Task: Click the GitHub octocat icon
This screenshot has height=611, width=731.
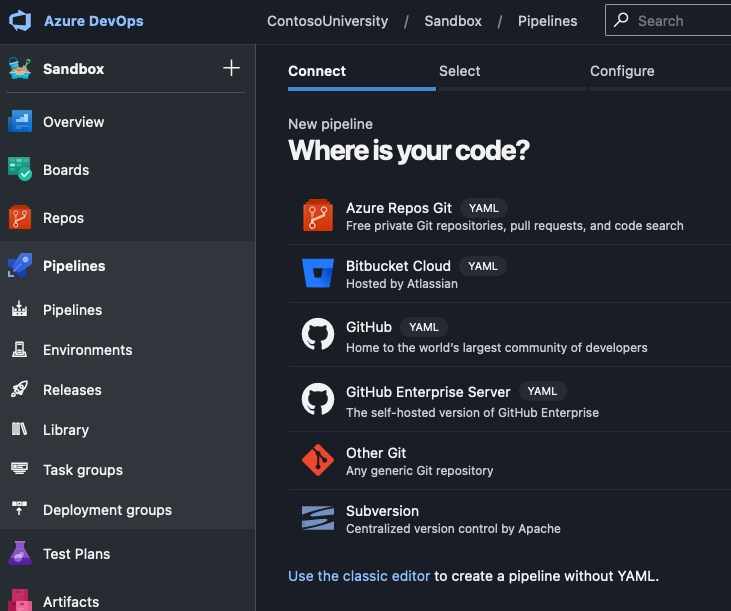Action: pos(318,334)
